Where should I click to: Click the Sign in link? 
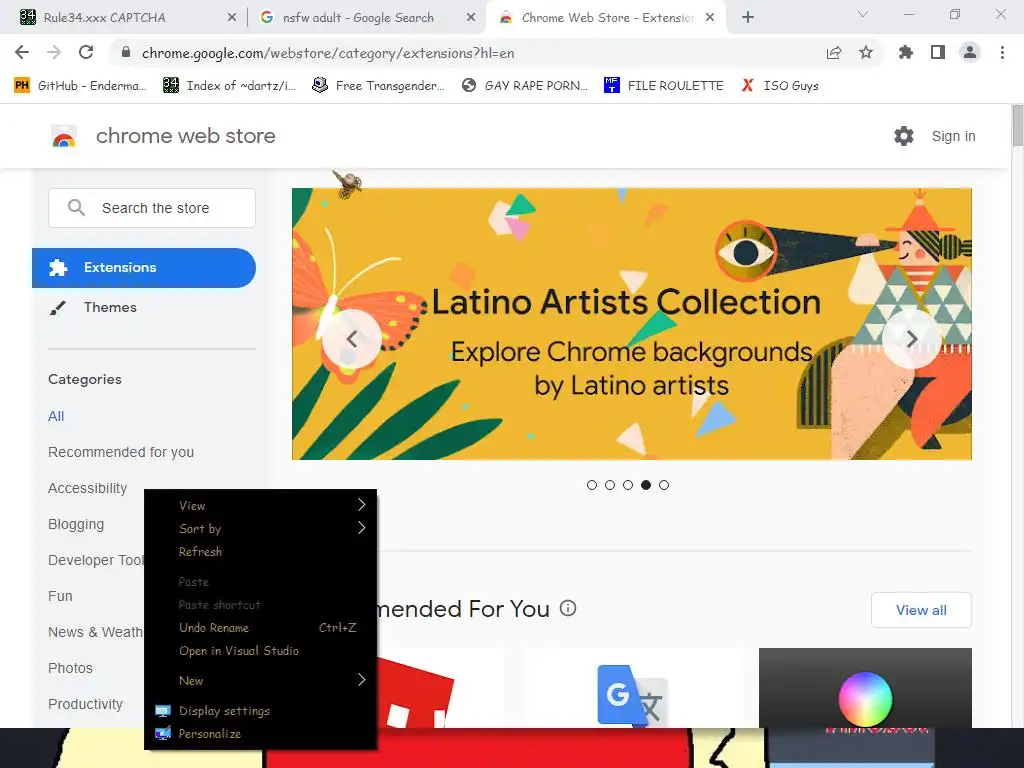coord(953,136)
